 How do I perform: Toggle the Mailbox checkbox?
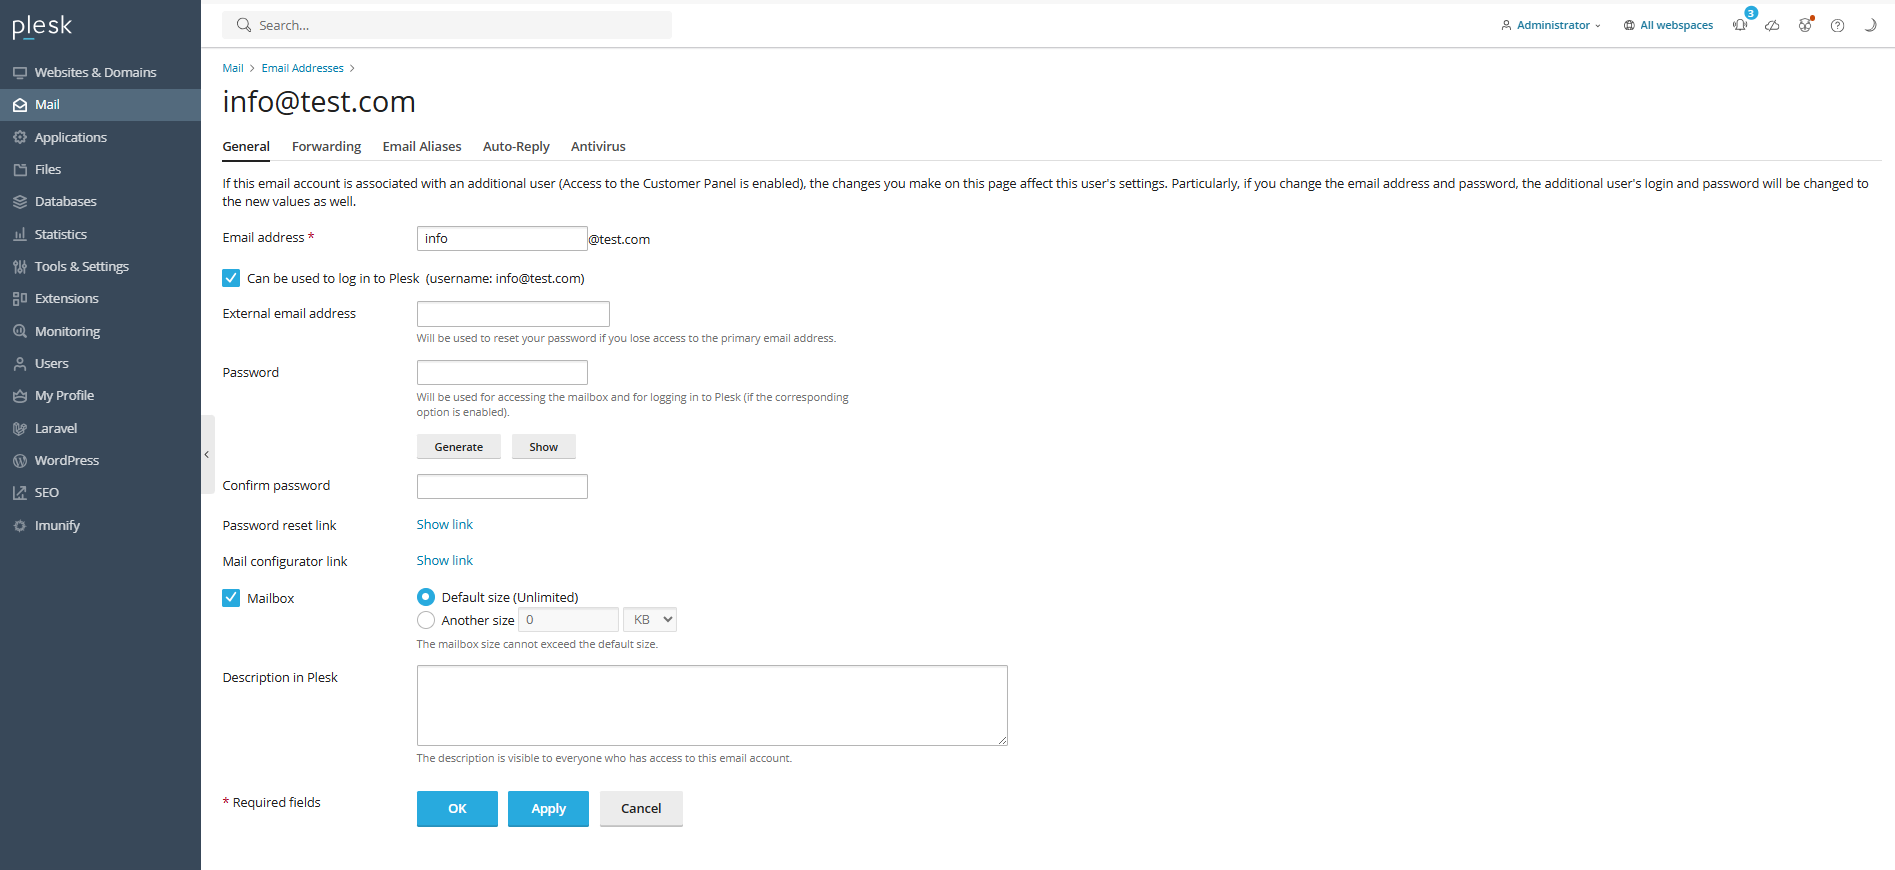[x=231, y=598]
